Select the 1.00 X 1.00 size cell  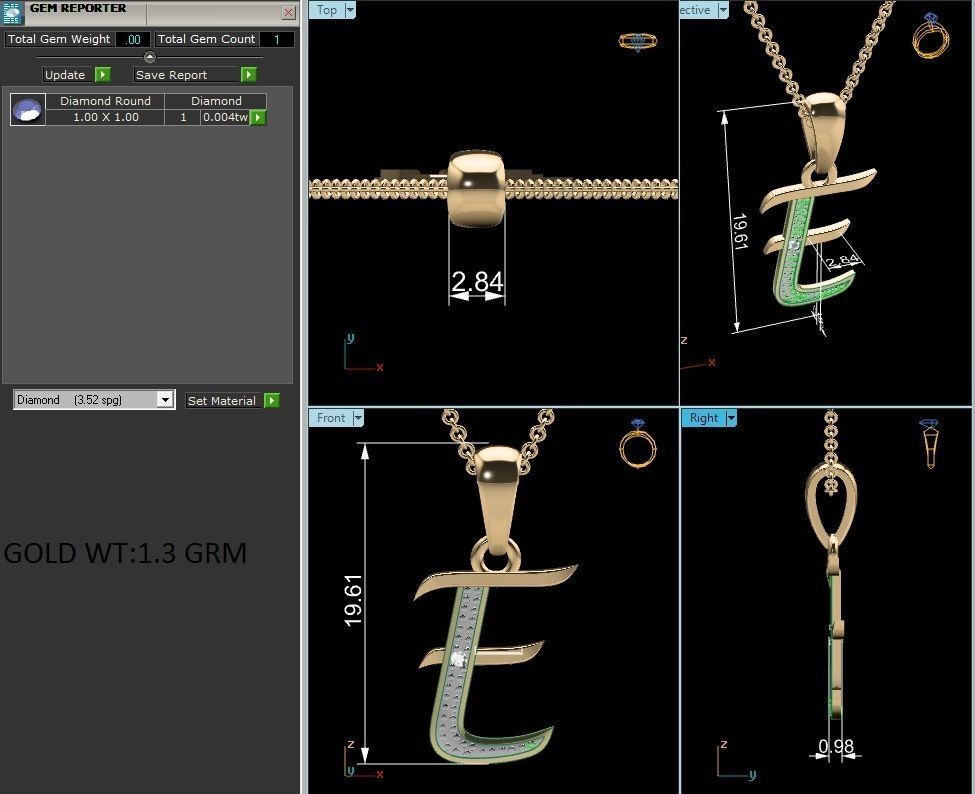[106, 117]
